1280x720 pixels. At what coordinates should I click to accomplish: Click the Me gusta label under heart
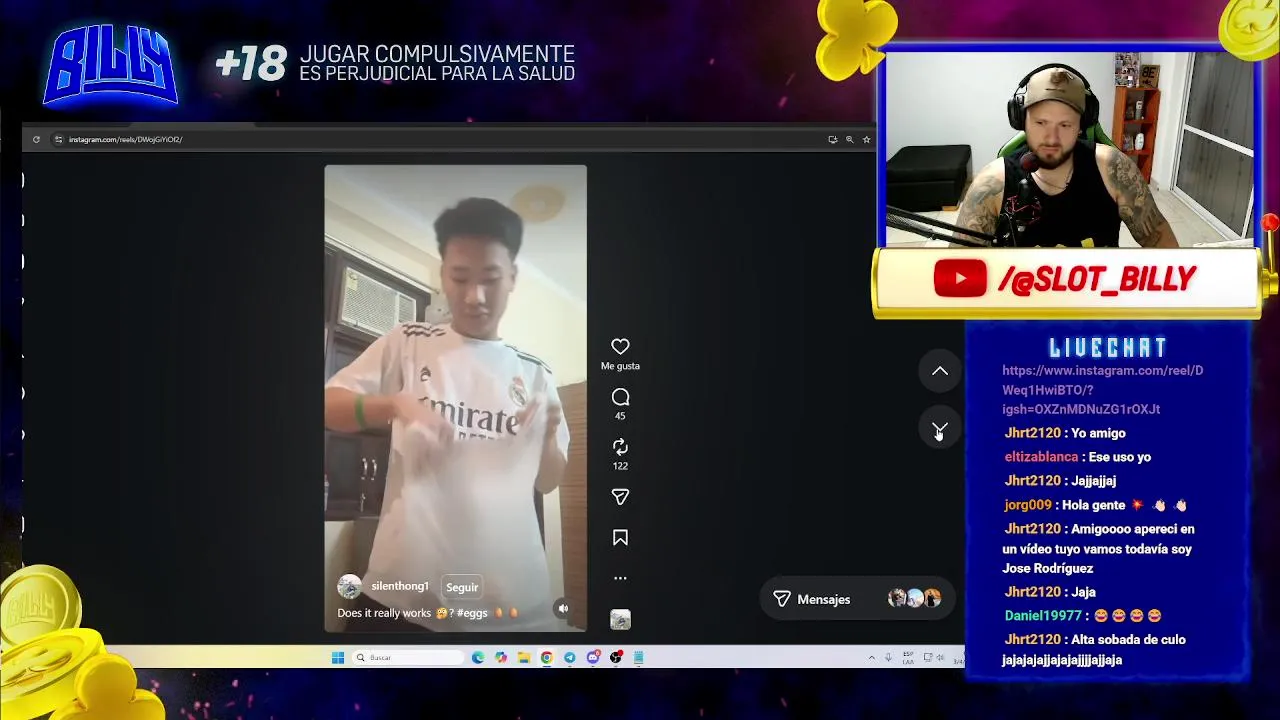[620, 366]
